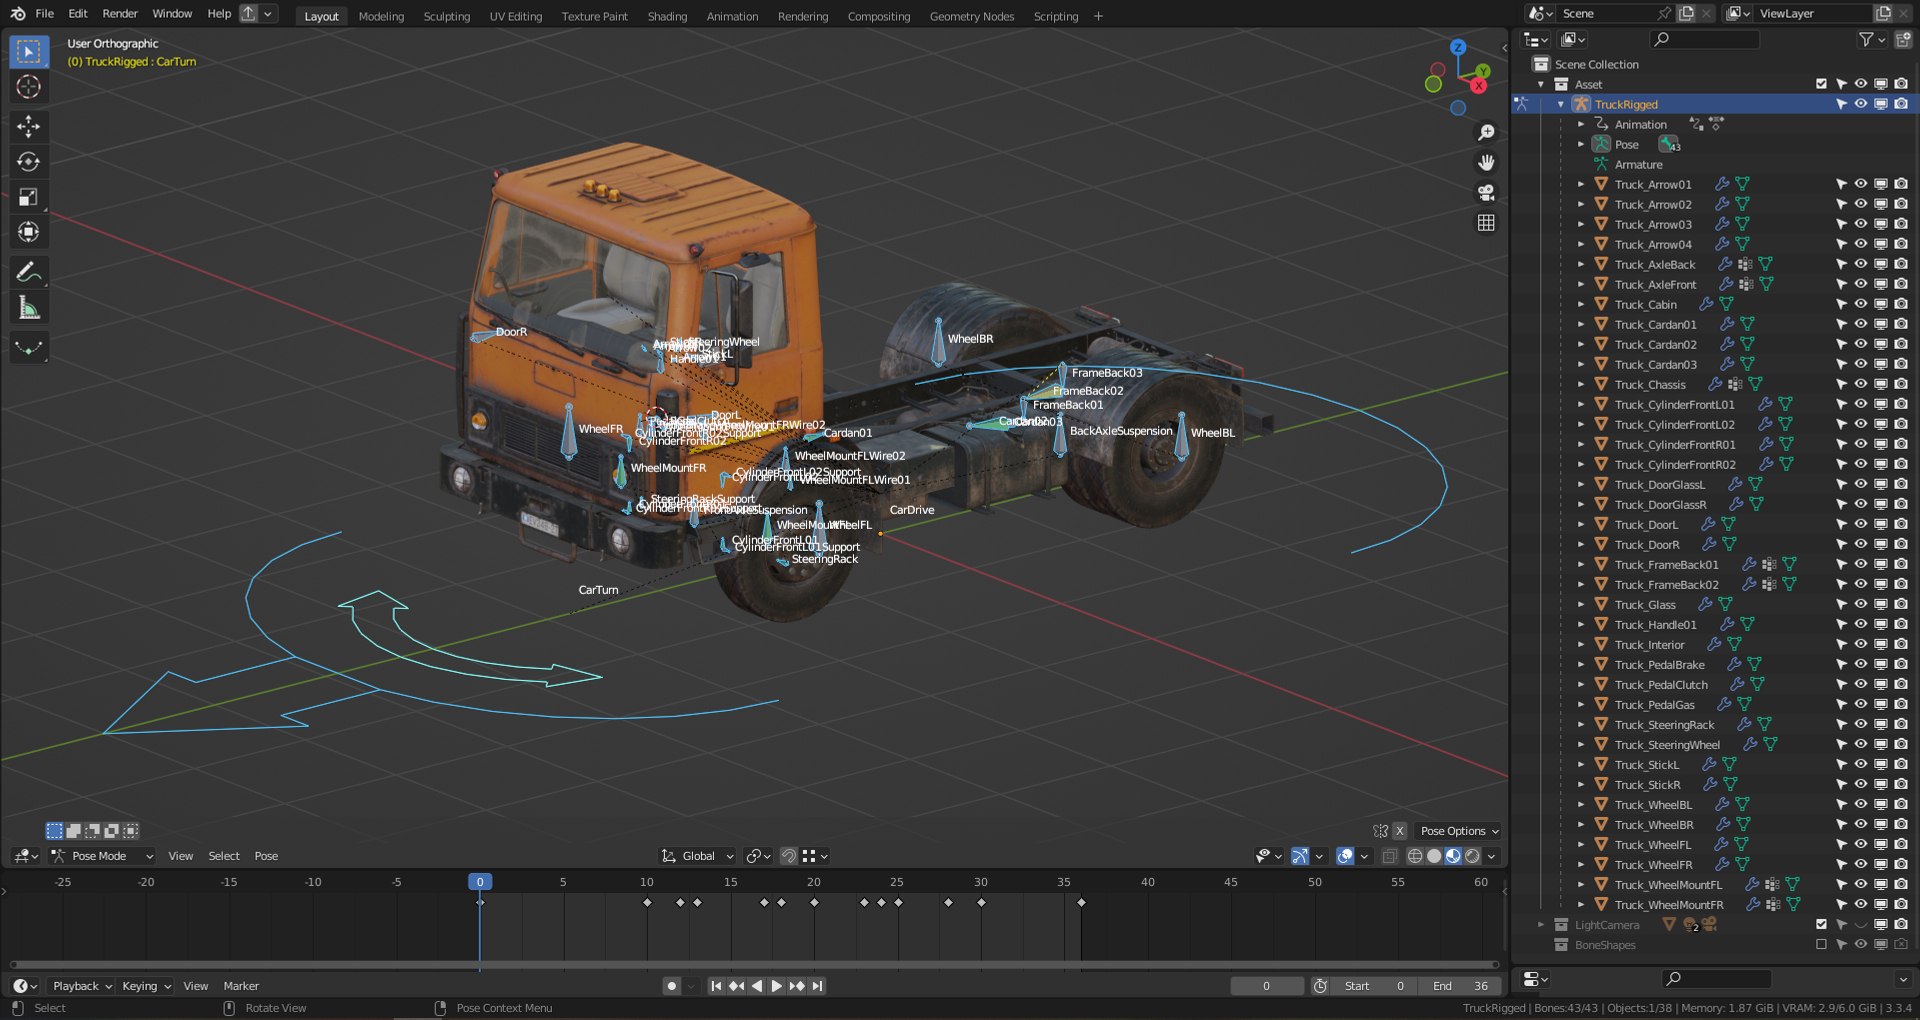Open the Playback popover
Viewport: 1920px width, 1020px height.
coord(82,986)
